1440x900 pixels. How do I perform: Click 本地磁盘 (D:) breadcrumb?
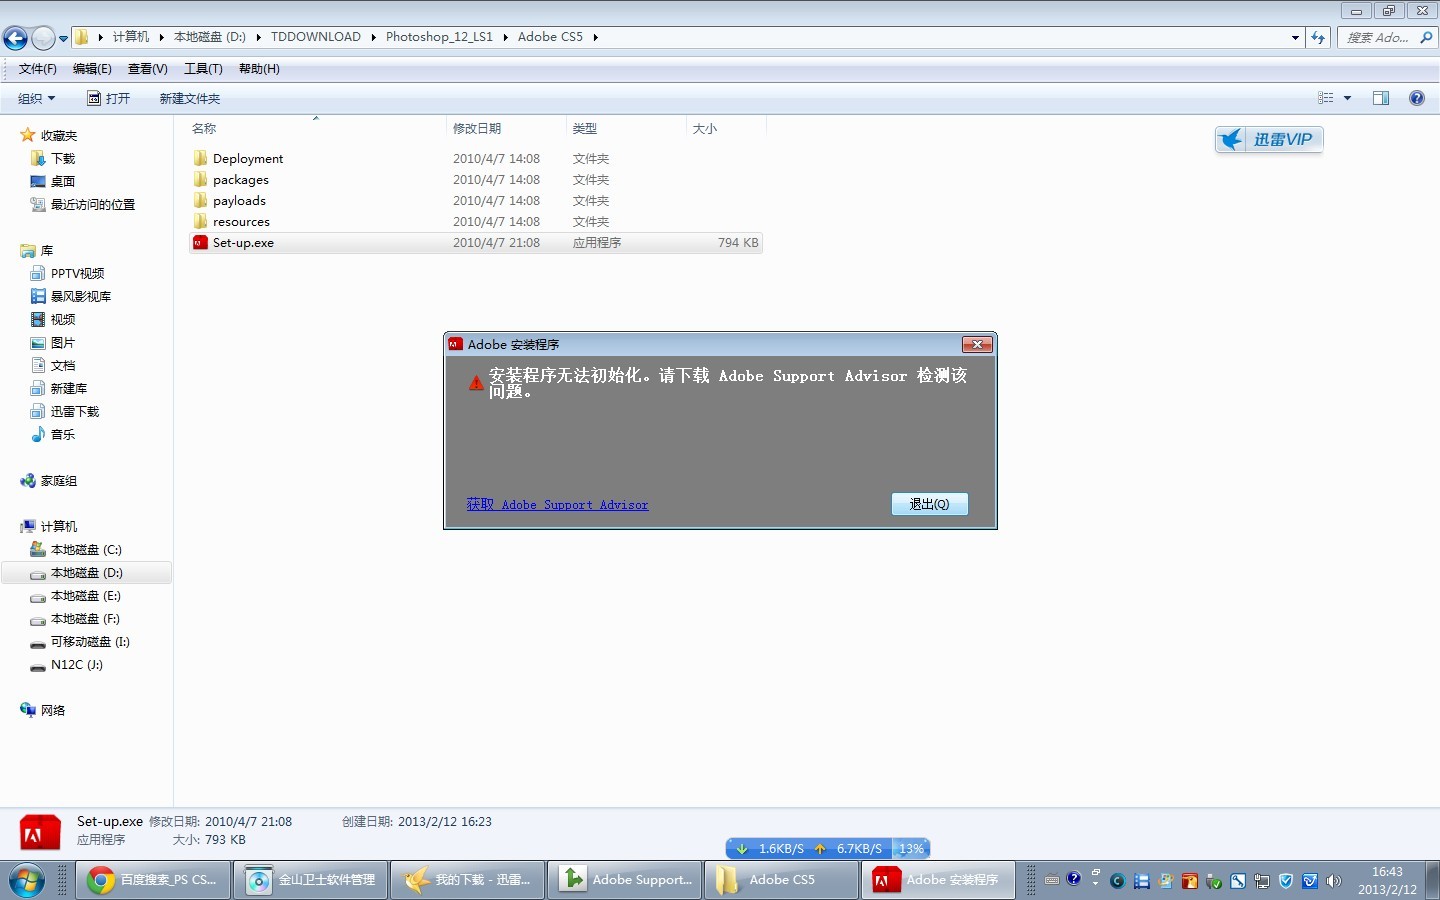tap(210, 37)
